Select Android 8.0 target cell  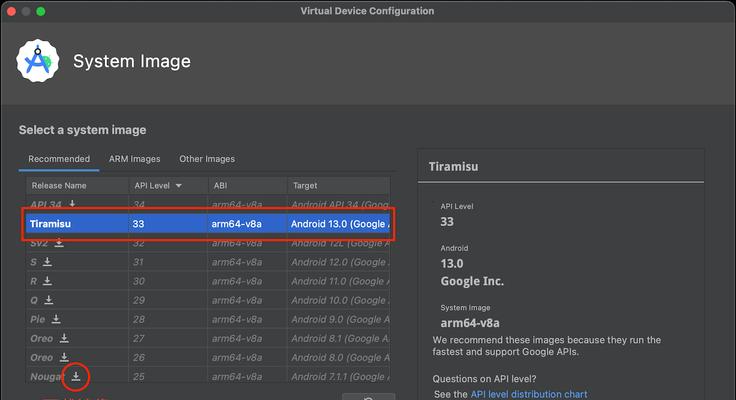coord(340,358)
